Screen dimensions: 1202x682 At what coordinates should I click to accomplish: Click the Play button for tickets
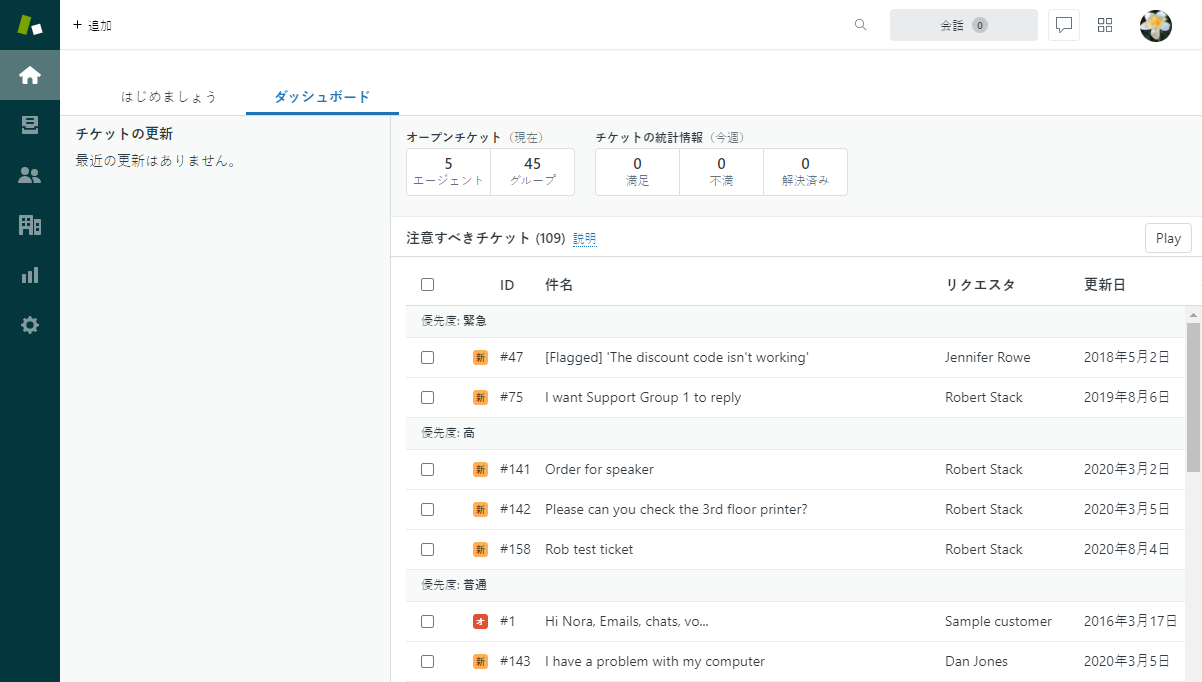click(x=1167, y=238)
